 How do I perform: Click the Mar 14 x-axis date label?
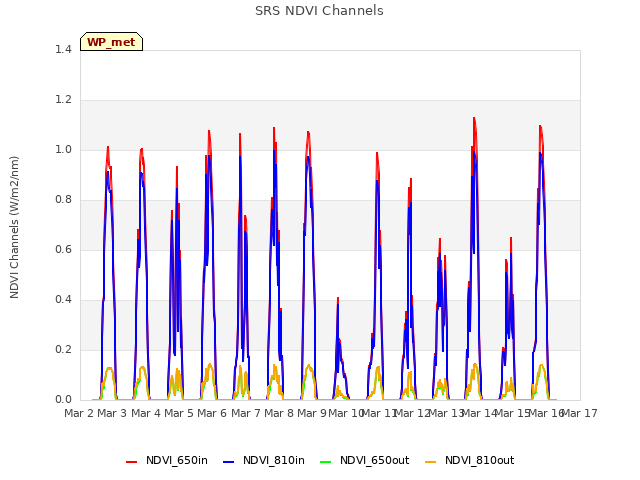479,413
